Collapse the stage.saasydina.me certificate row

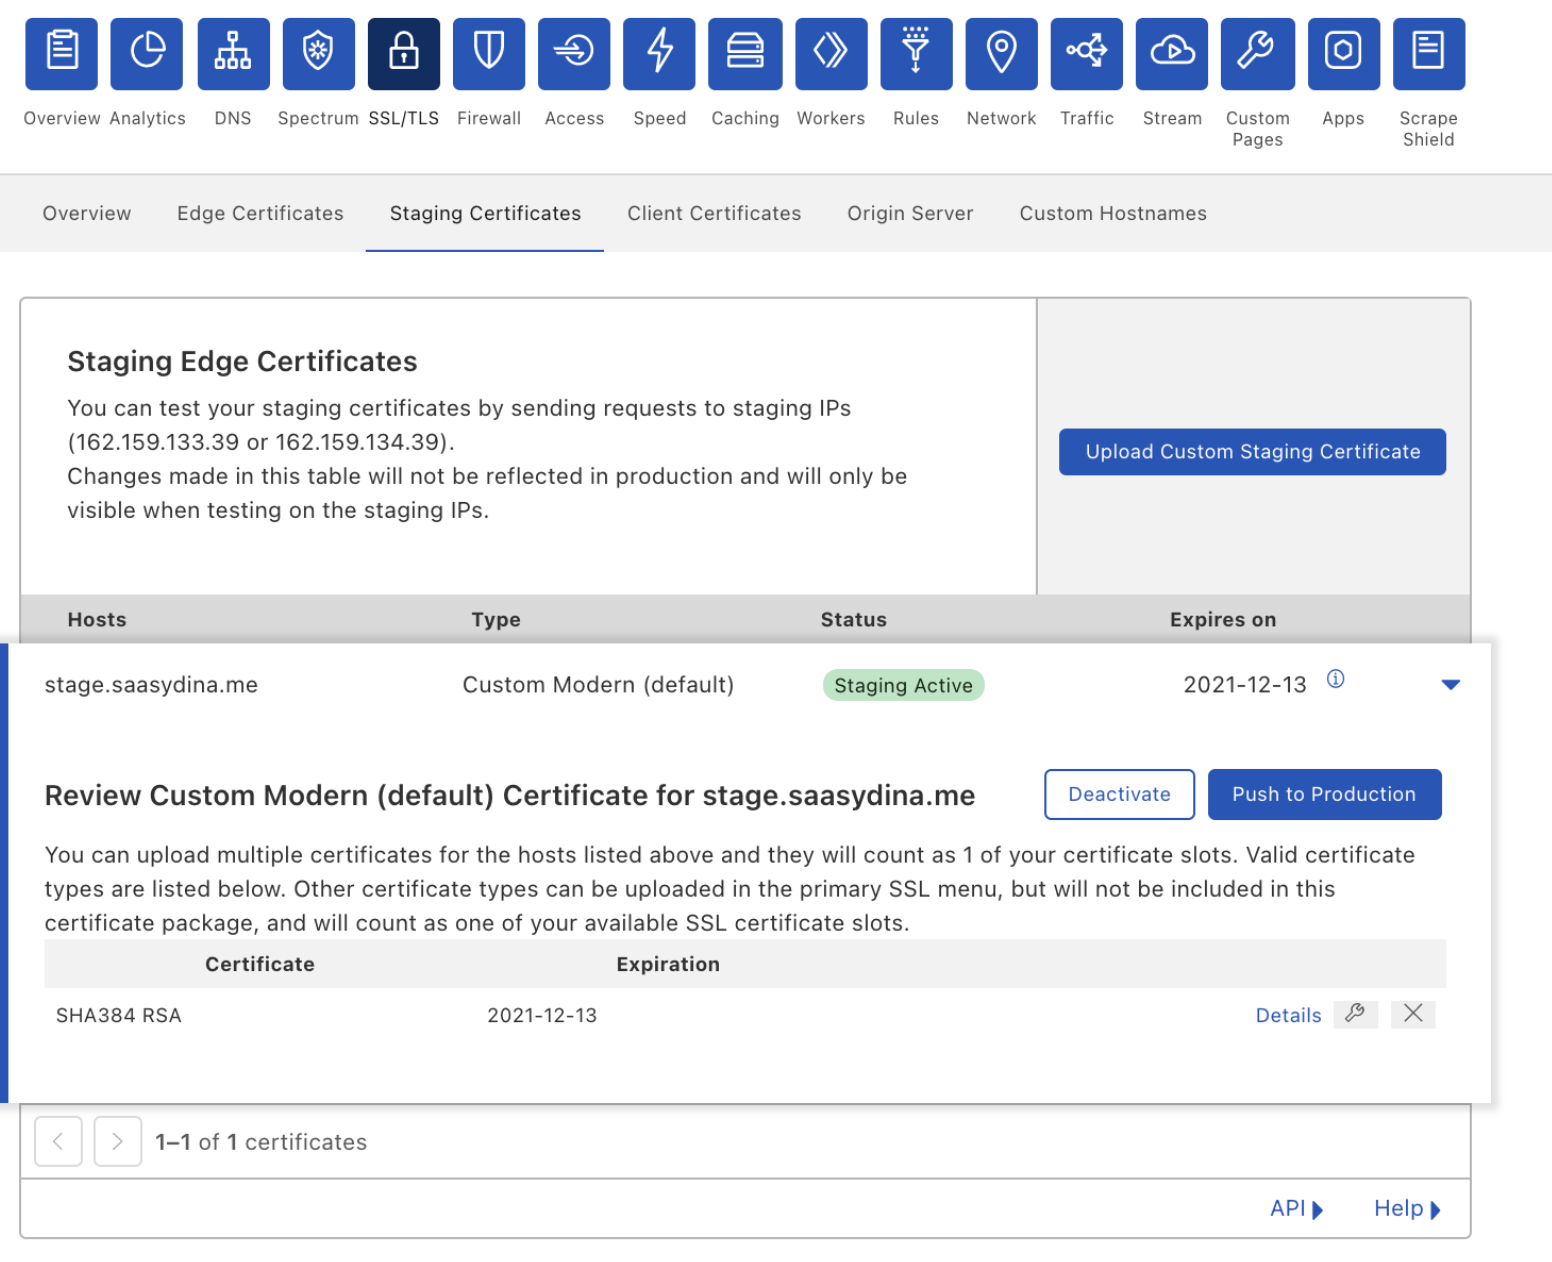1450,685
